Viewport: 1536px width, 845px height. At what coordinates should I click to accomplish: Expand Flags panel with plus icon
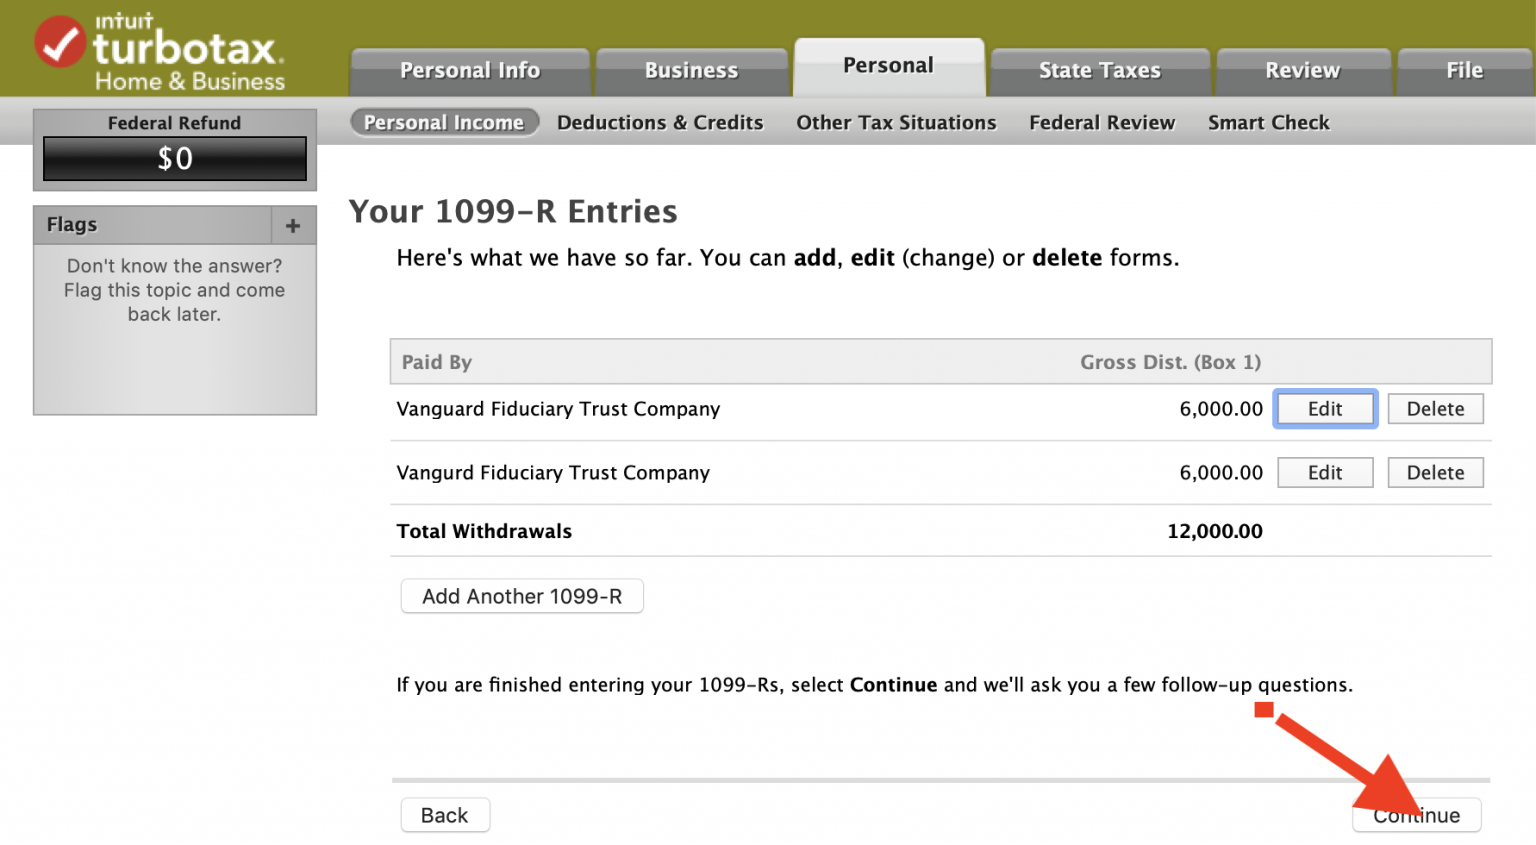pos(293,226)
